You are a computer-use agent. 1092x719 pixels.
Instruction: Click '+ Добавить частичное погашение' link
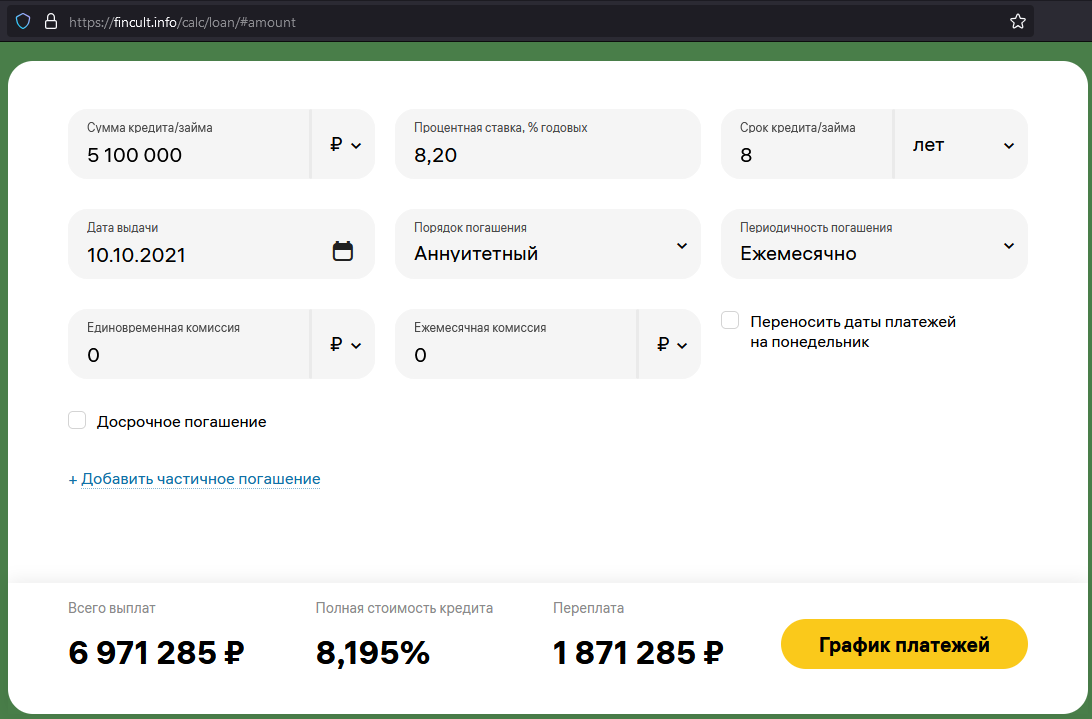click(x=194, y=479)
